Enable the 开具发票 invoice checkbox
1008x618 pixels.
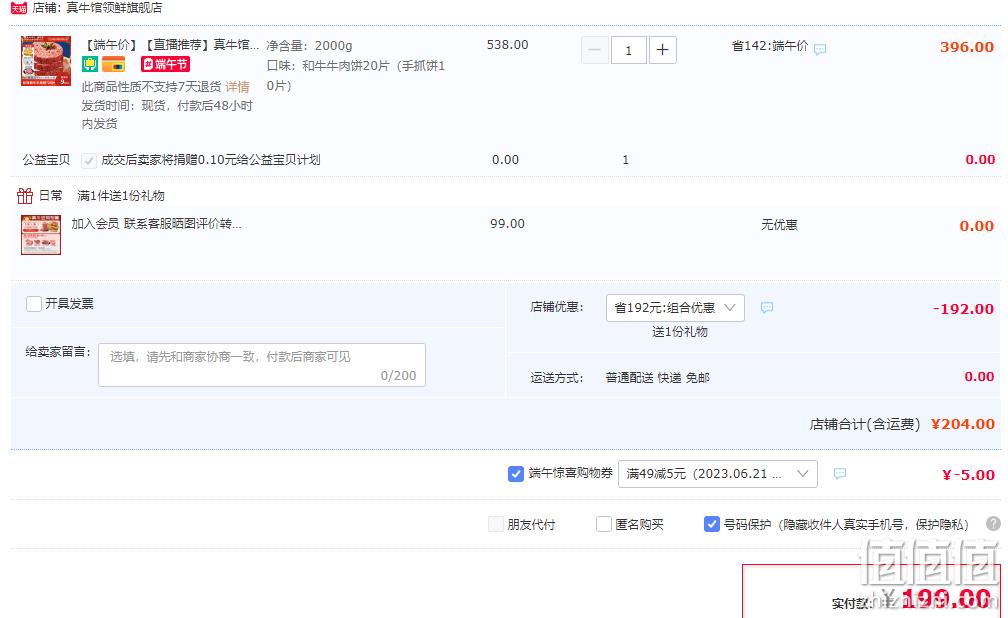(x=33, y=304)
